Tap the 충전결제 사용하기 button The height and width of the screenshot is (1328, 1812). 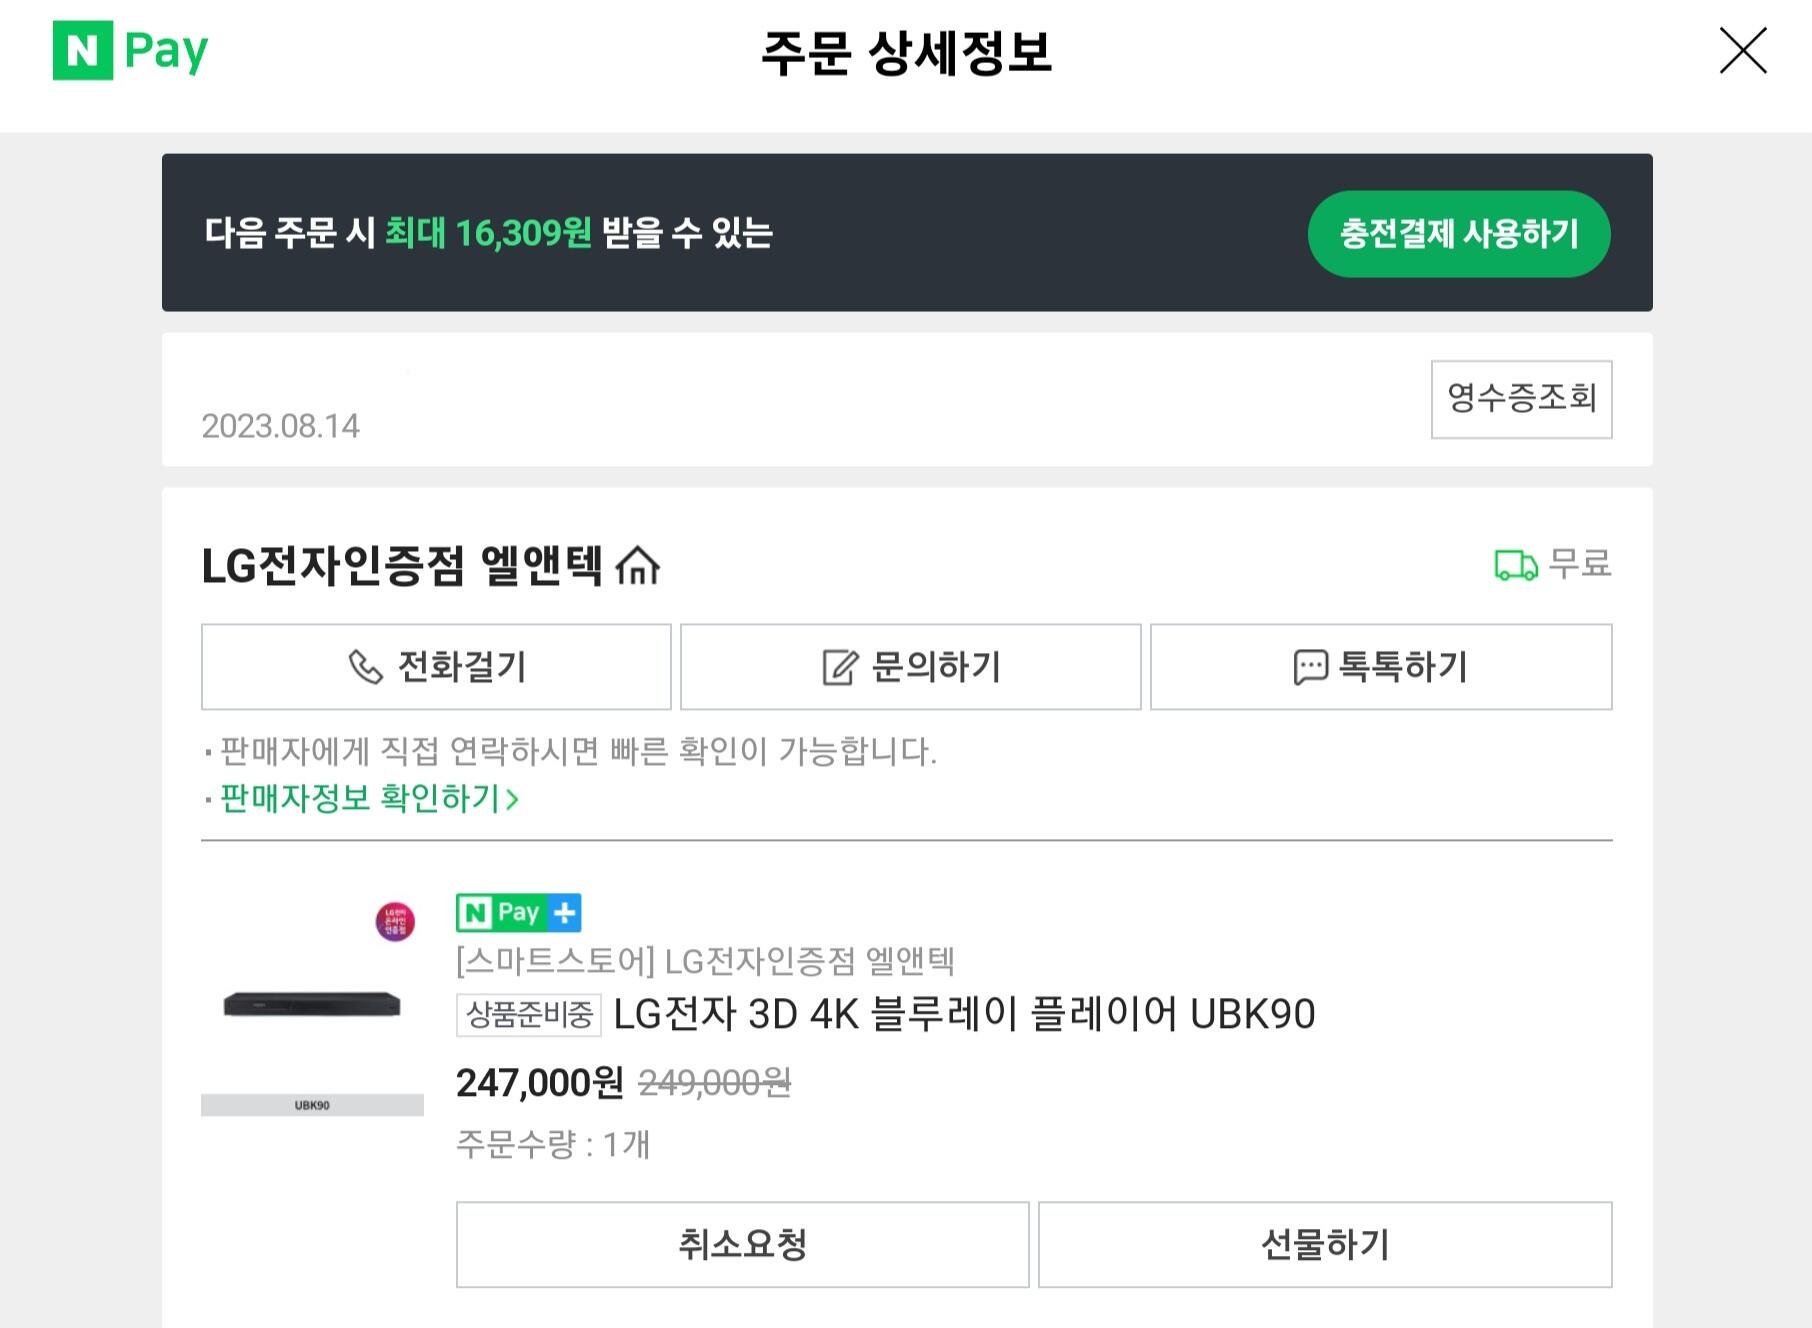point(1458,234)
